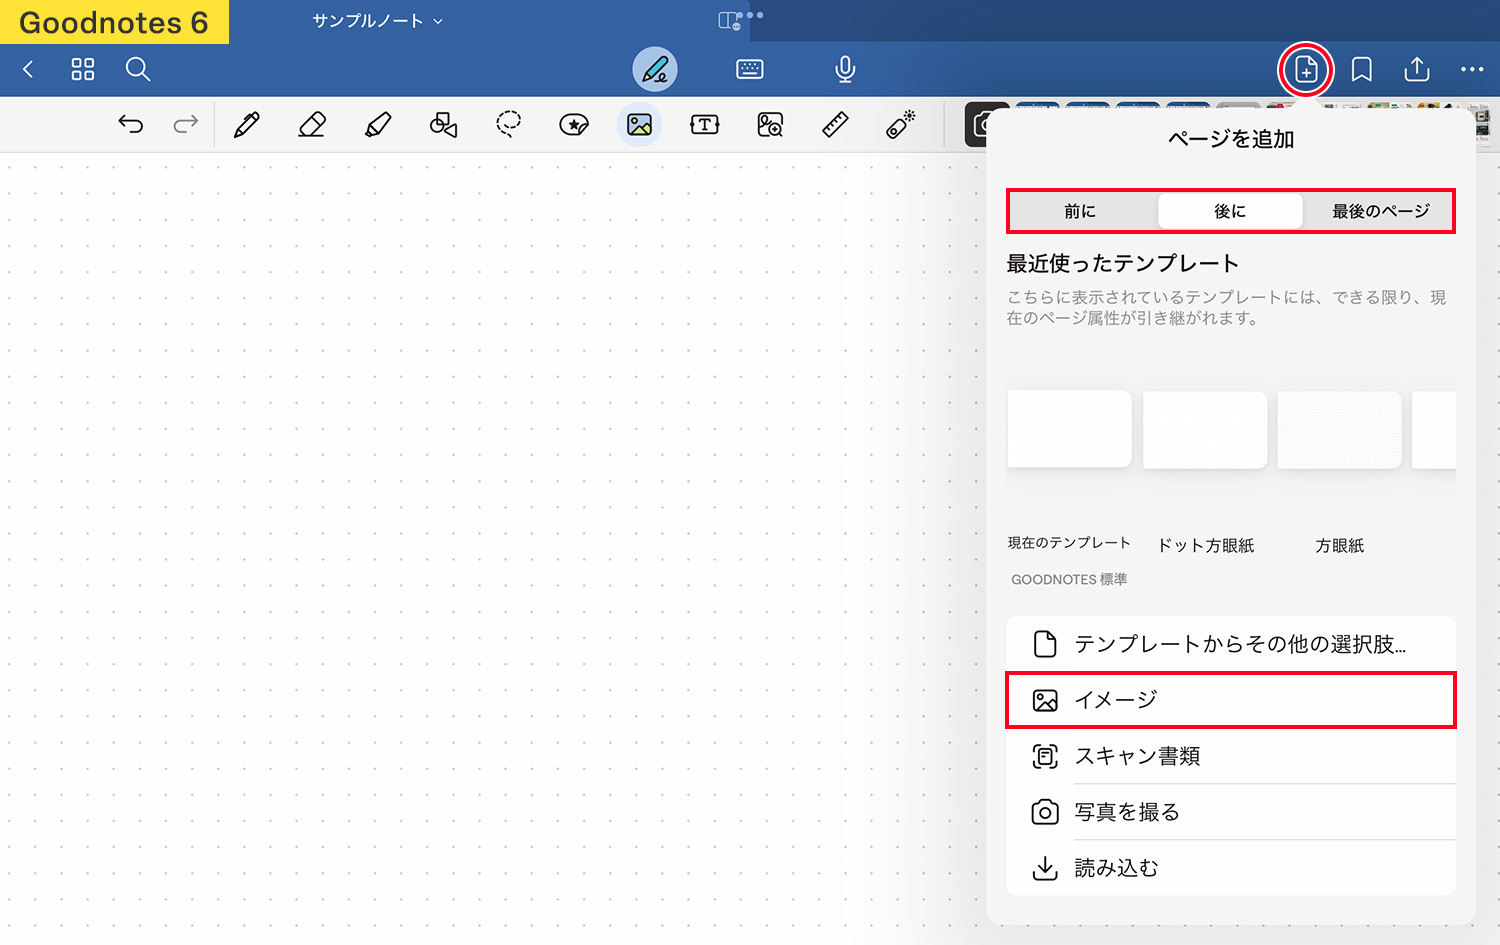Open search with the magnifier icon
This screenshot has height=945, width=1500.
point(138,69)
